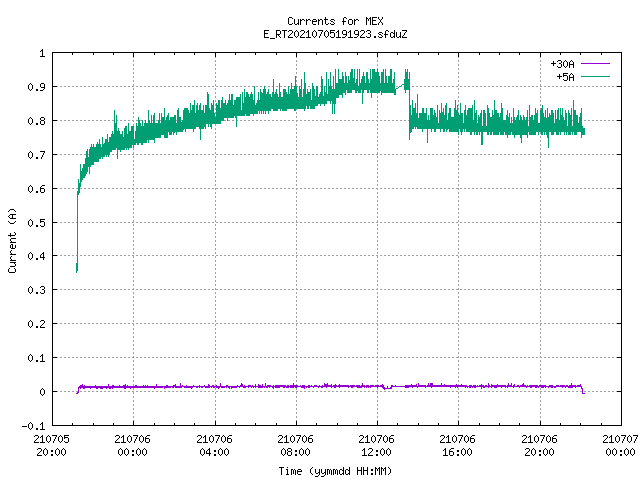Click the x-axis tick 210706 04:00

[x=214, y=445]
